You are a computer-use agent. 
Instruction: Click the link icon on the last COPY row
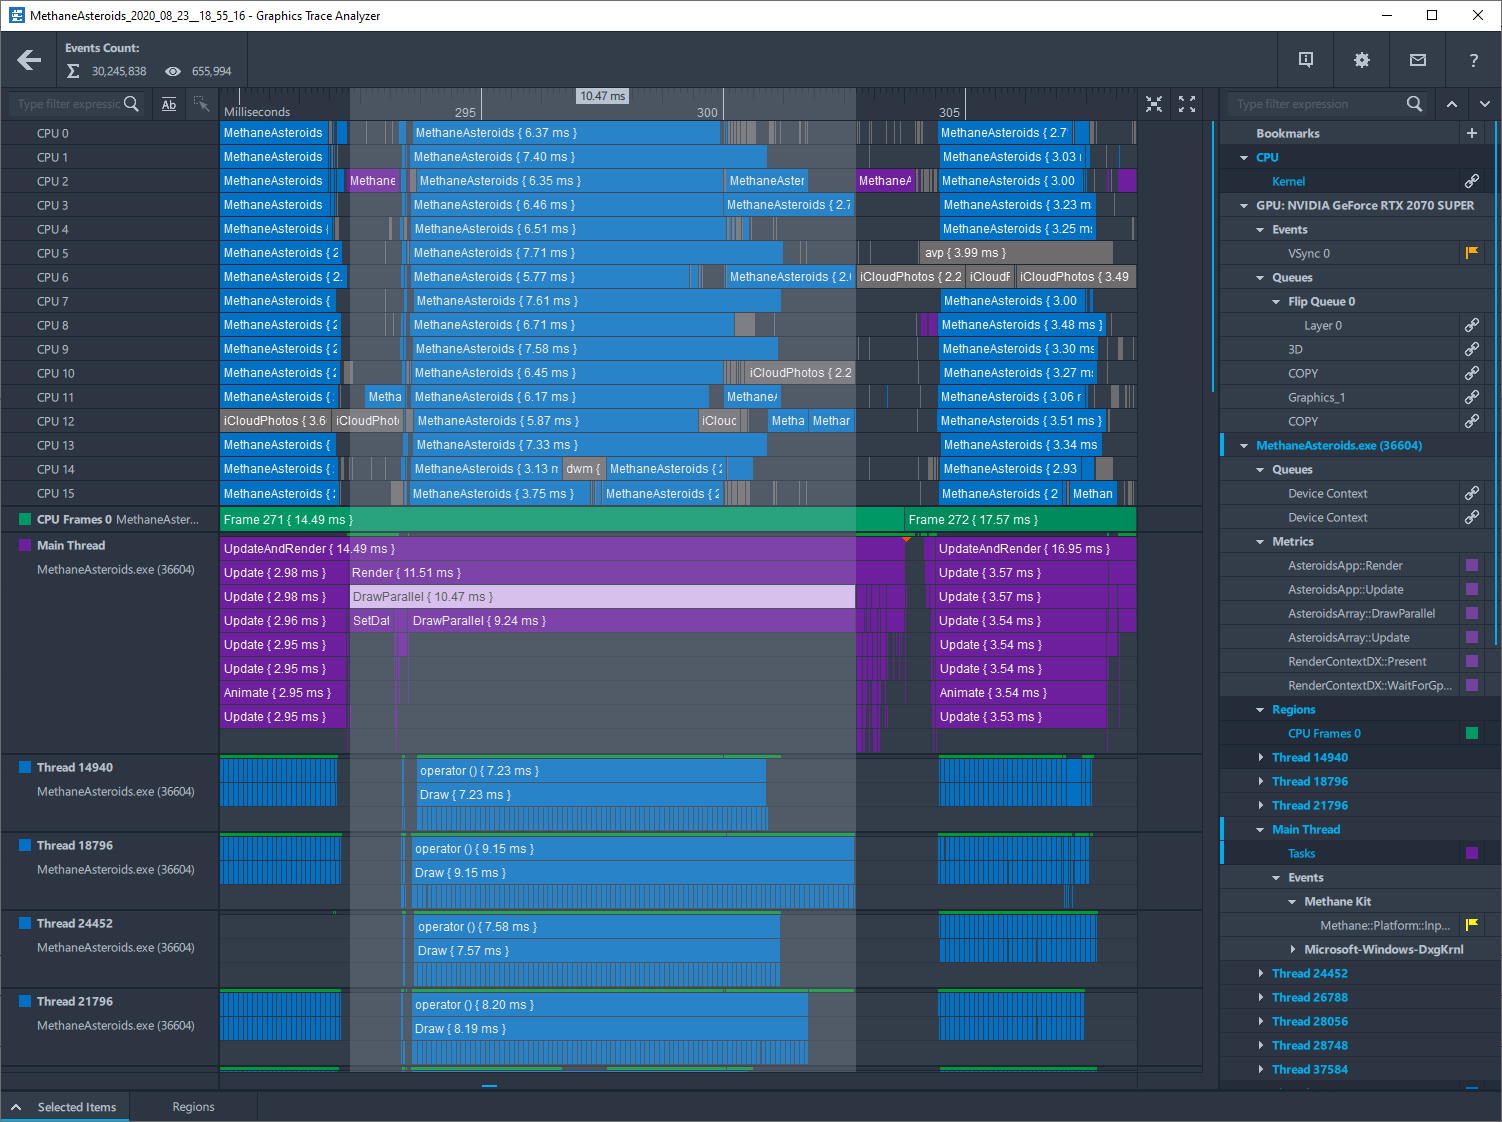[x=1472, y=421]
